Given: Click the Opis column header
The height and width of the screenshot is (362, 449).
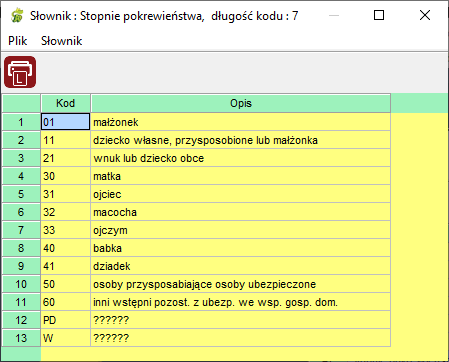Looking at the screenshot, I should coord(241,103).
